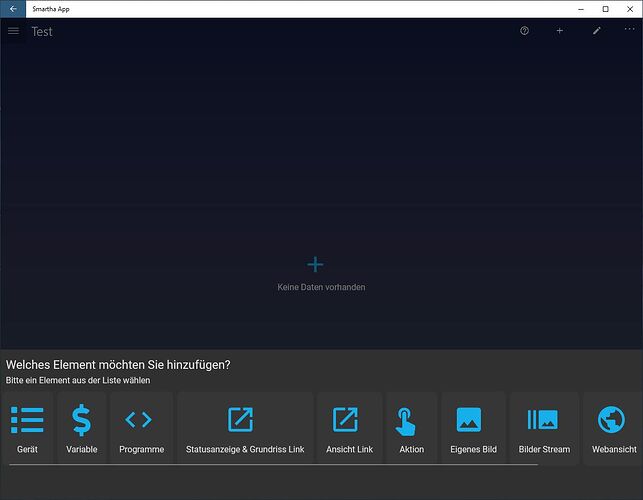Click the pencil edit icon
This screenshot has height=500, width=643.
pos(597,31)
